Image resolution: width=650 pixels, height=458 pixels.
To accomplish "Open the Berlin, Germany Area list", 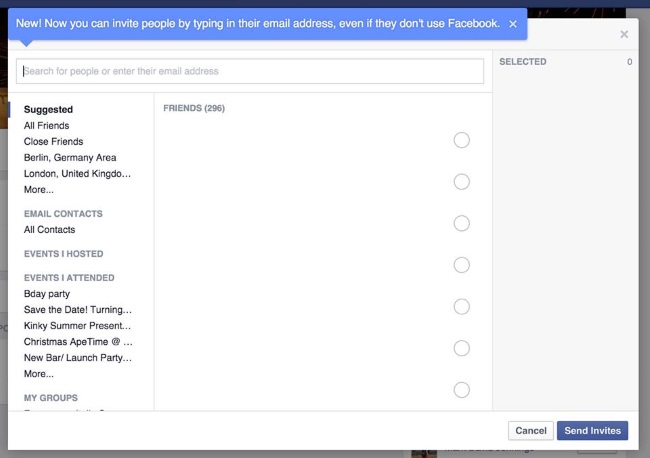I will click(70, 158).
